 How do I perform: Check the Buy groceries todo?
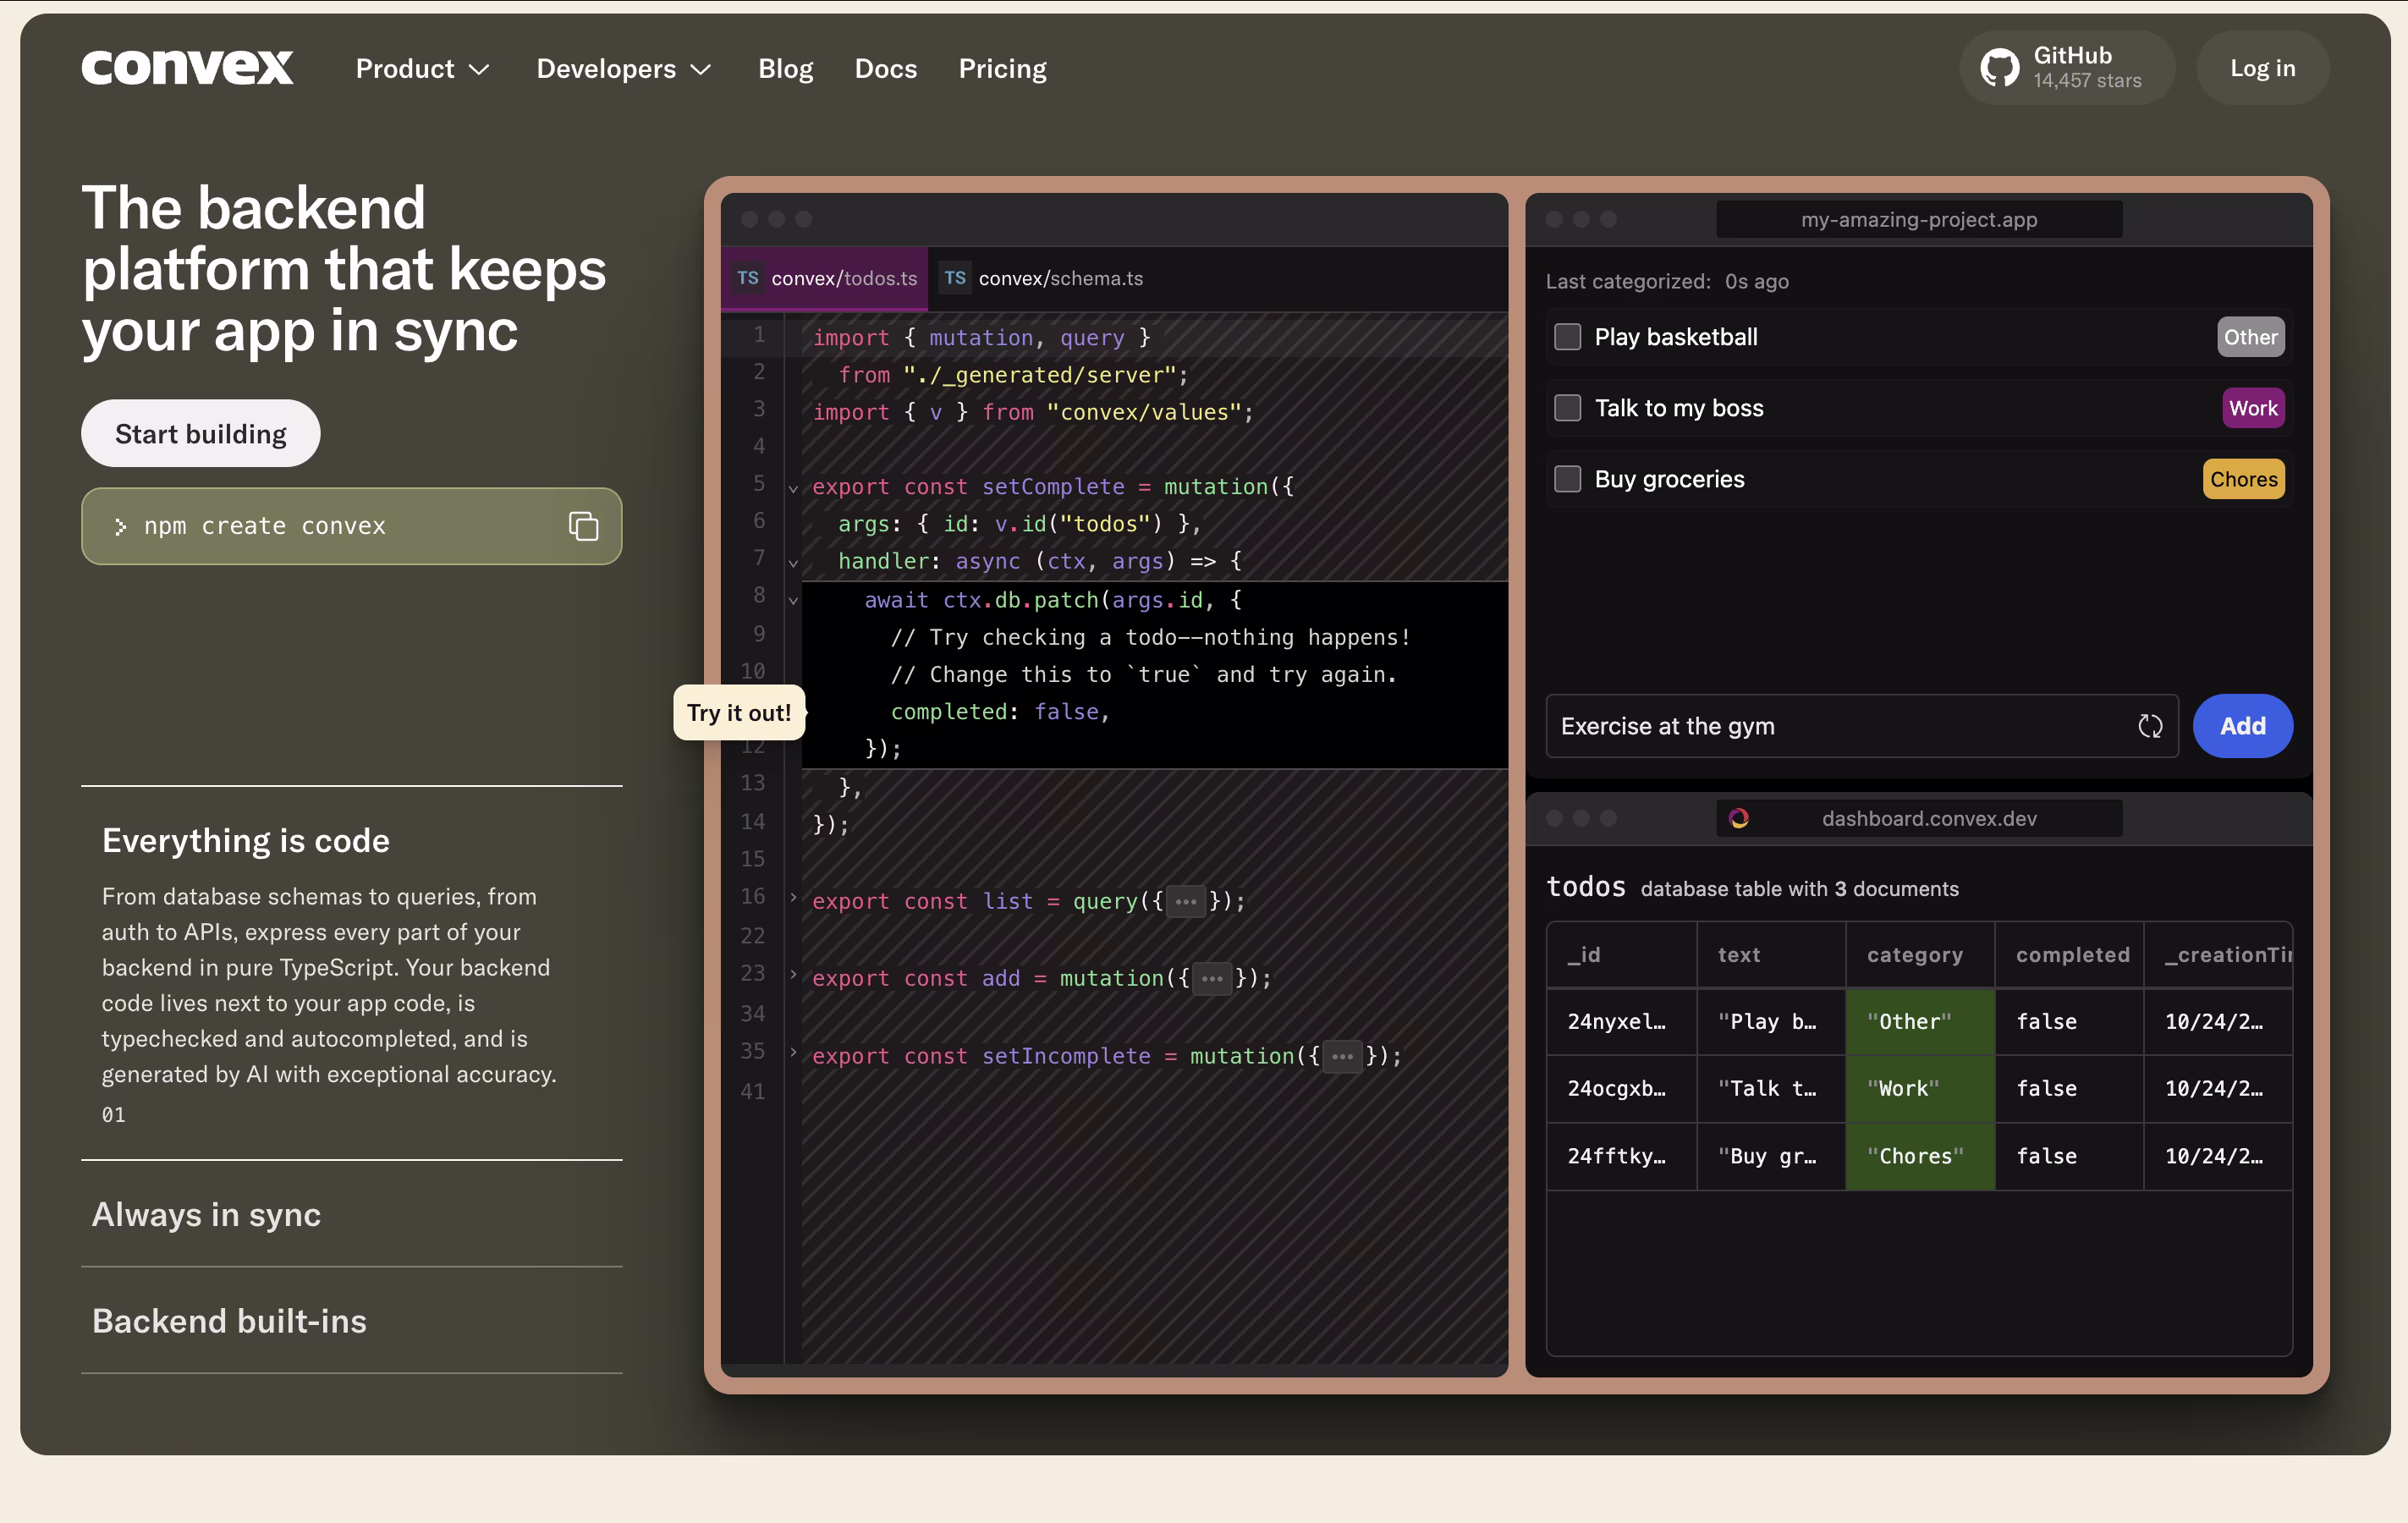click(1567, 479)
